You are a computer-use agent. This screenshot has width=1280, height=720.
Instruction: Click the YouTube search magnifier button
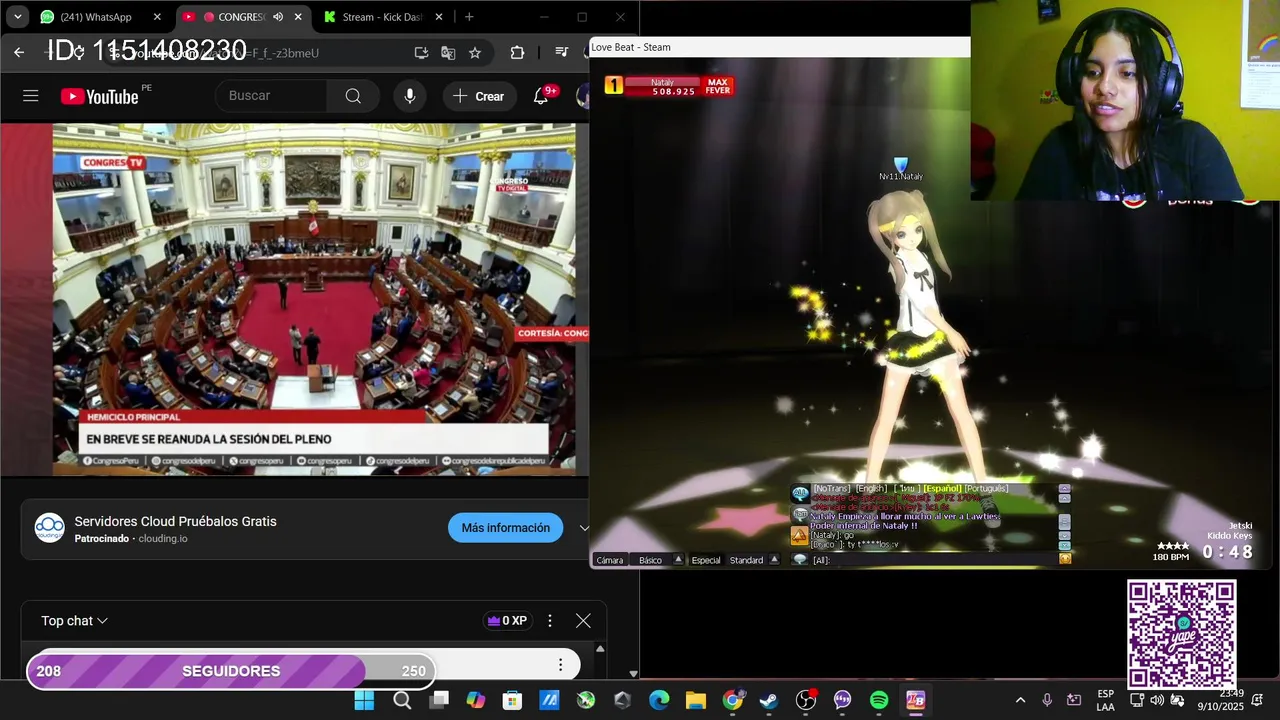(353, 96)
